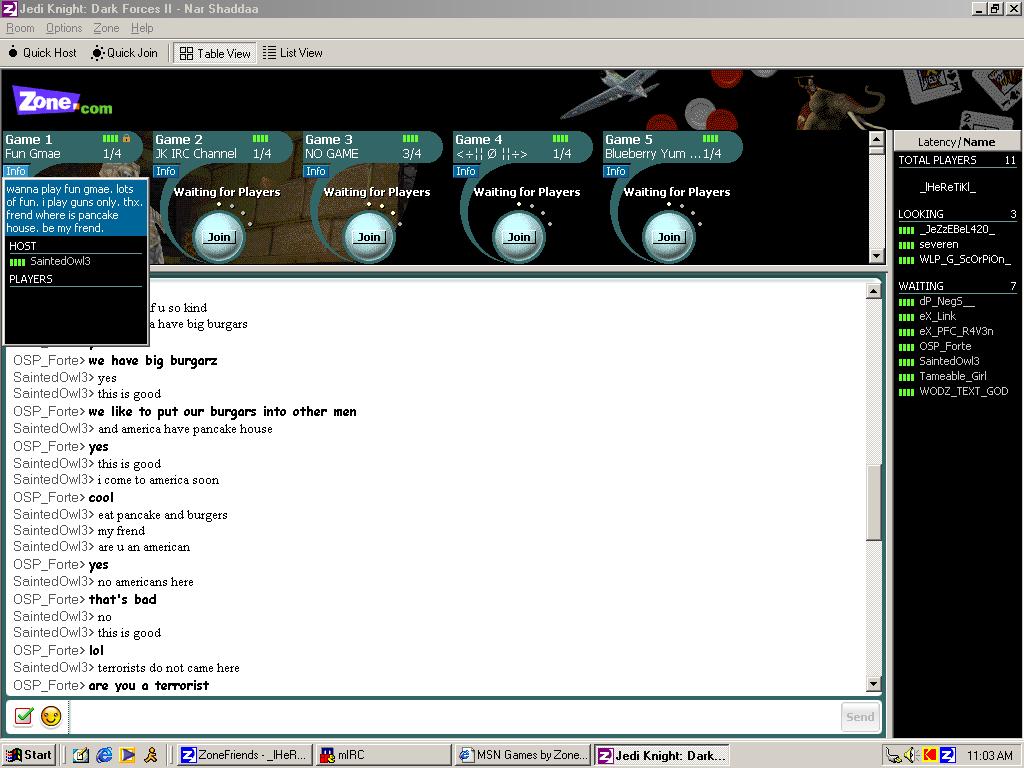The width and height of the screenshot is (1024, 768).
Task: Click the chat scrollbar thumb
Action: point(873,503)
